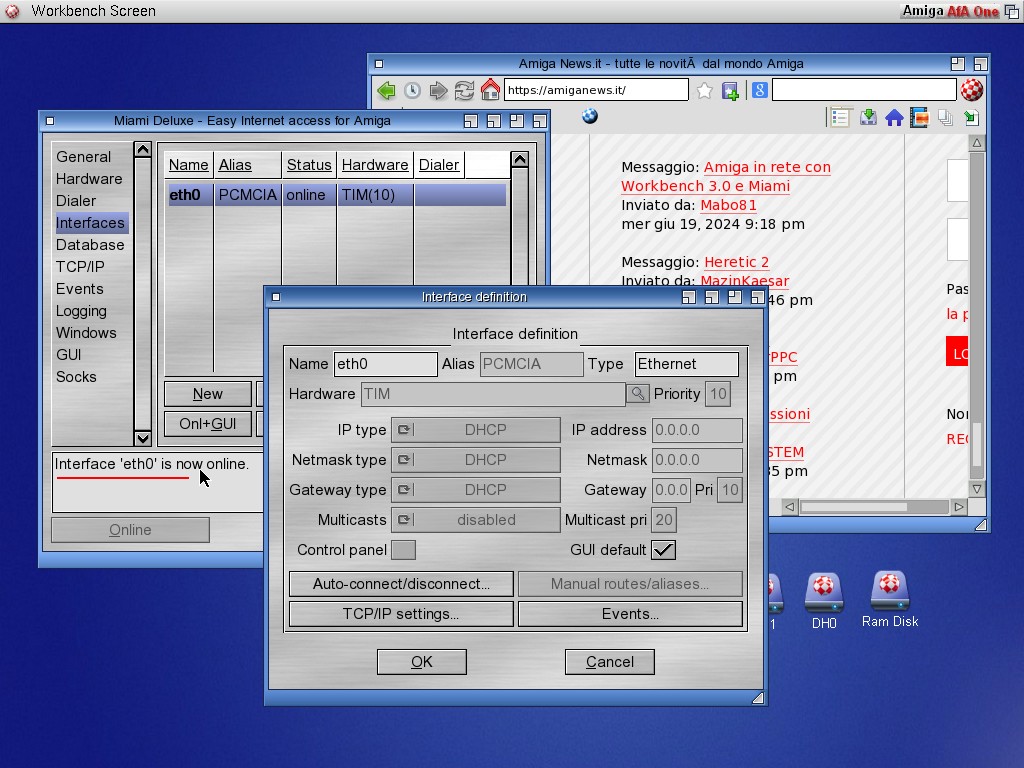The width and height of the screenshot is (1024, 768).
Task: Click the bookmark star icon
Action: tap(704, 91)
